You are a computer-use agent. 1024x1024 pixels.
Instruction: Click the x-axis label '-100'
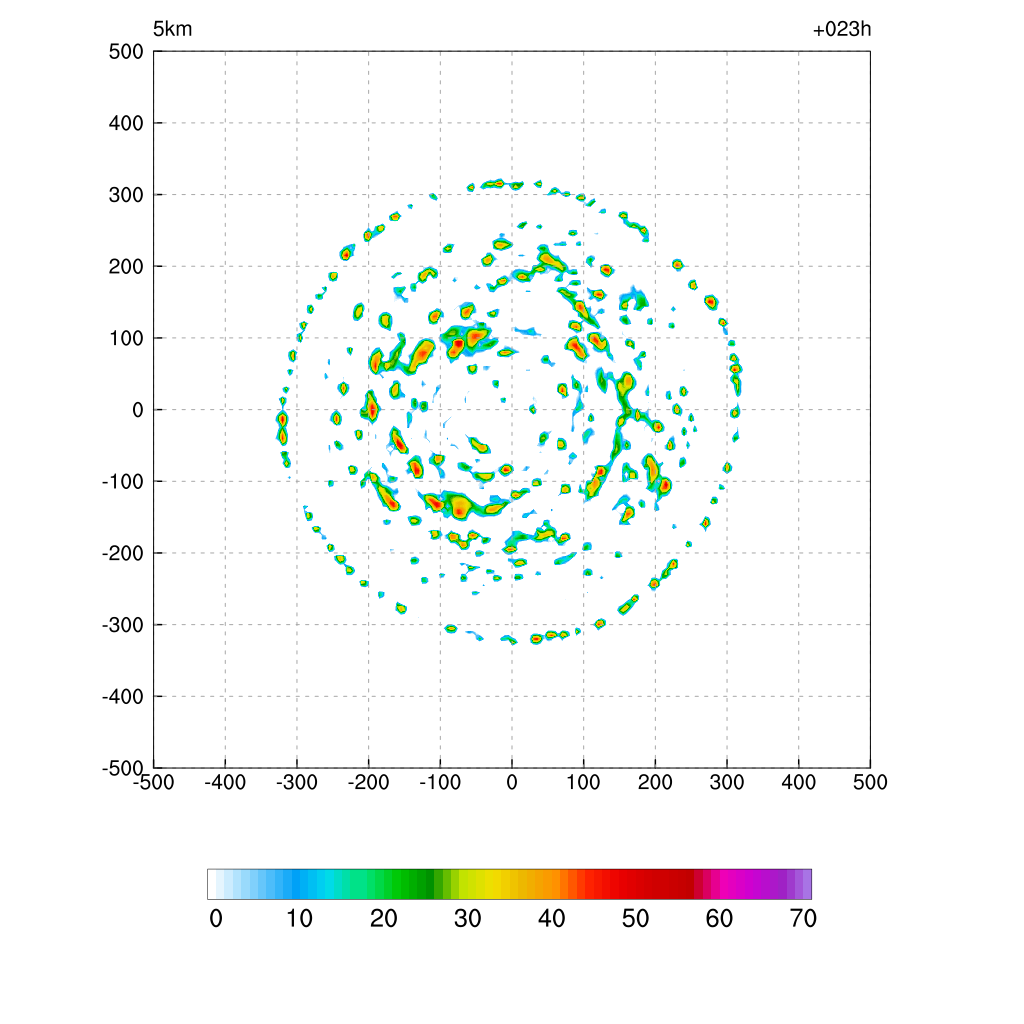coord(440,782)
